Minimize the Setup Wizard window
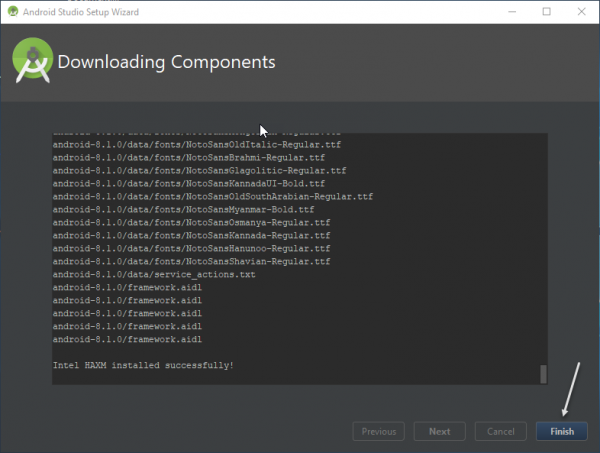Image resolution: width=600 pixels, height=453 pixels. pyautogui.click(x=512, y=12)
